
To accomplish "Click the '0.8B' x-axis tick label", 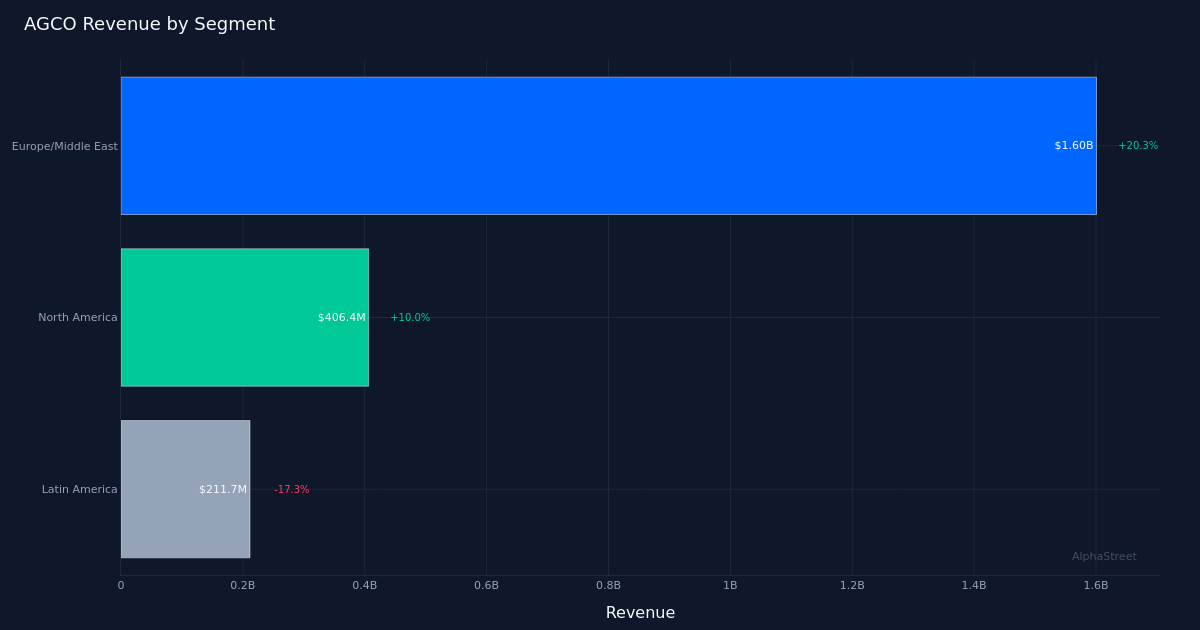I will [x=608, y=586].
